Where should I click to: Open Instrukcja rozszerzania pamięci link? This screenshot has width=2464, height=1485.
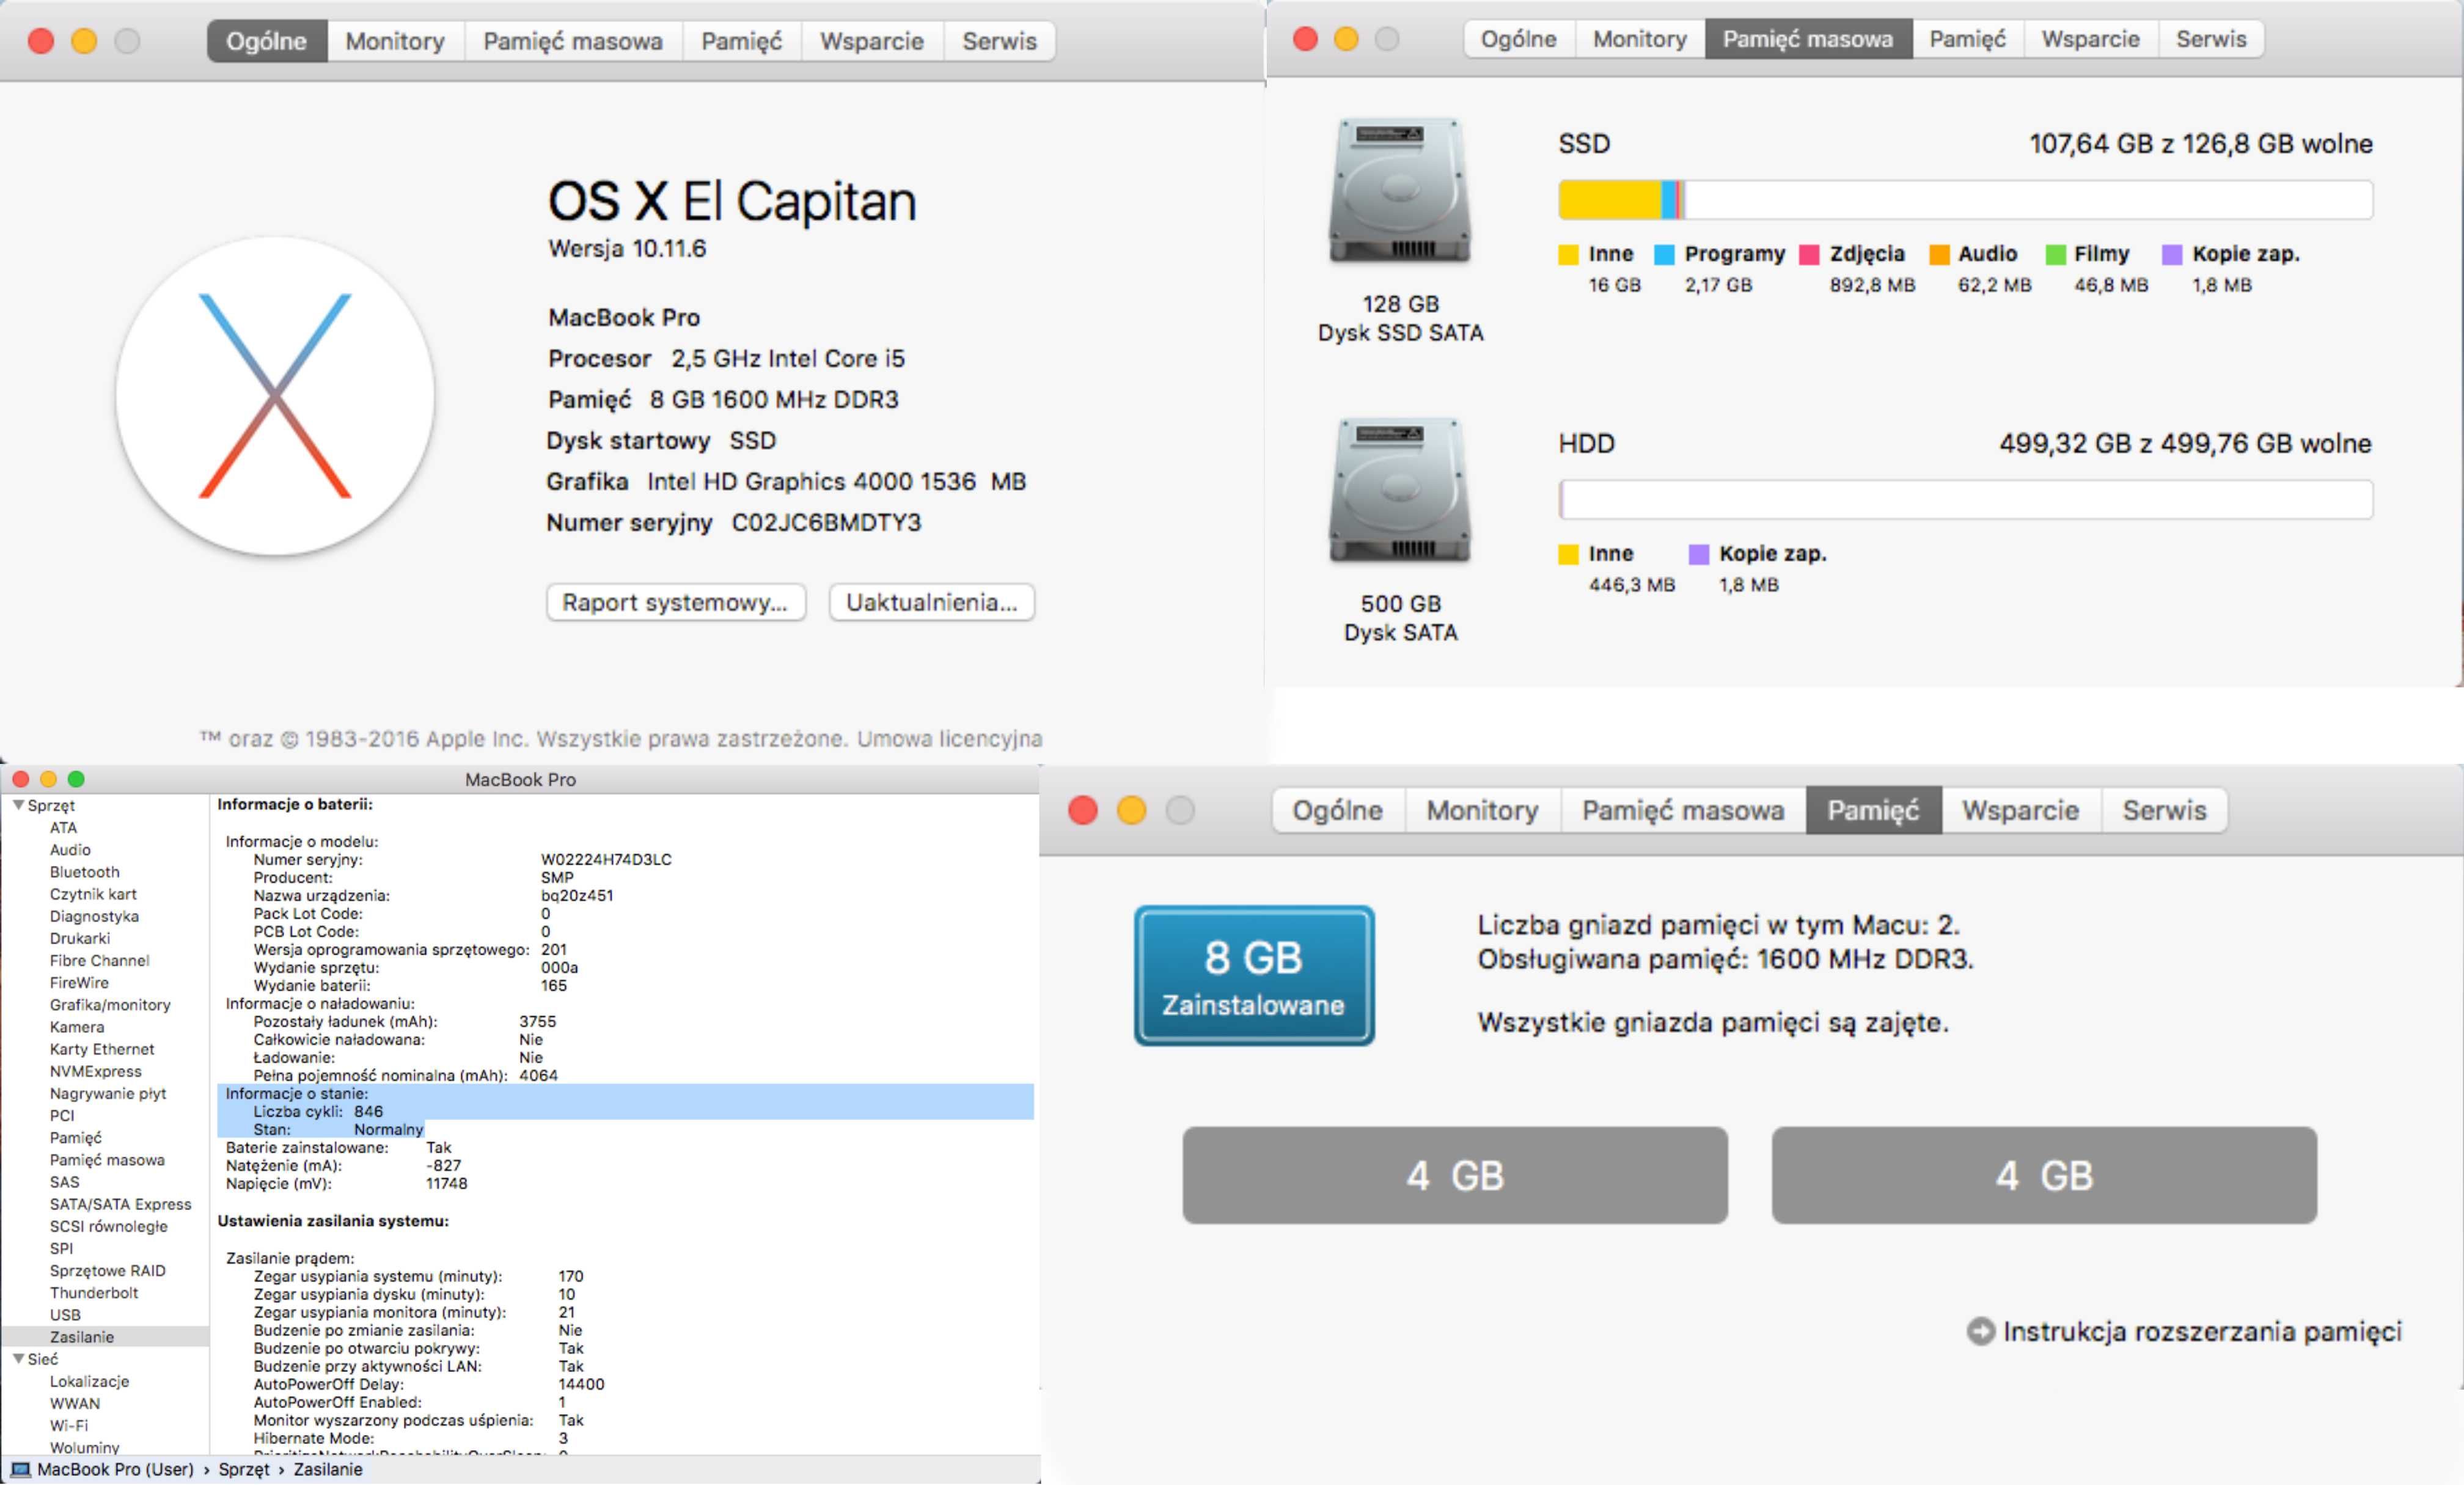2202,1331
